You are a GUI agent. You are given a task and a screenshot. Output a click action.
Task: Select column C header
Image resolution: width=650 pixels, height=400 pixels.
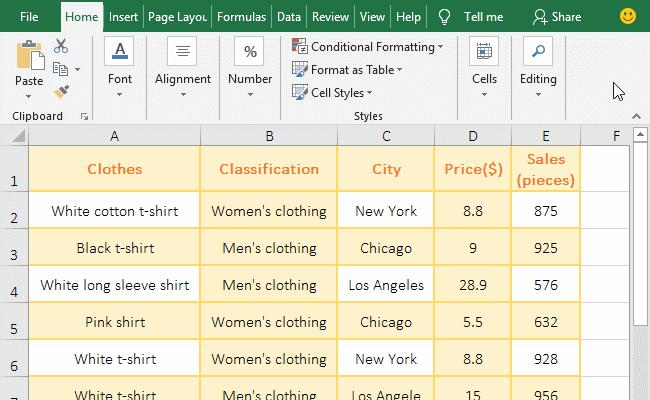point(386,136)
